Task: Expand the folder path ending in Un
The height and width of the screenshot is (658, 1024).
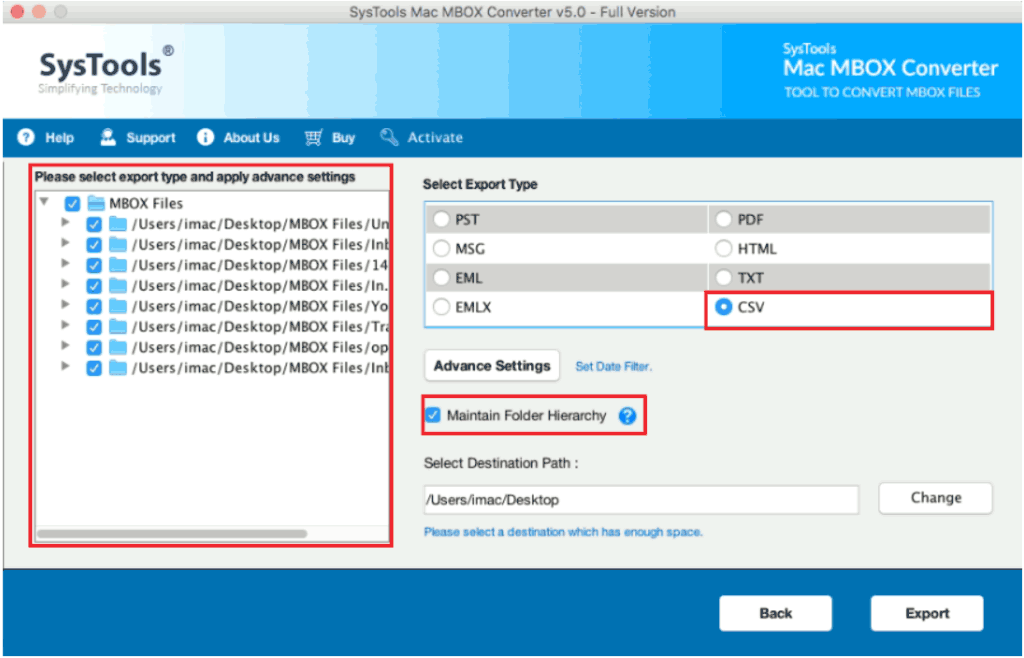Action: pyautogui.click(x=65, y=223)
